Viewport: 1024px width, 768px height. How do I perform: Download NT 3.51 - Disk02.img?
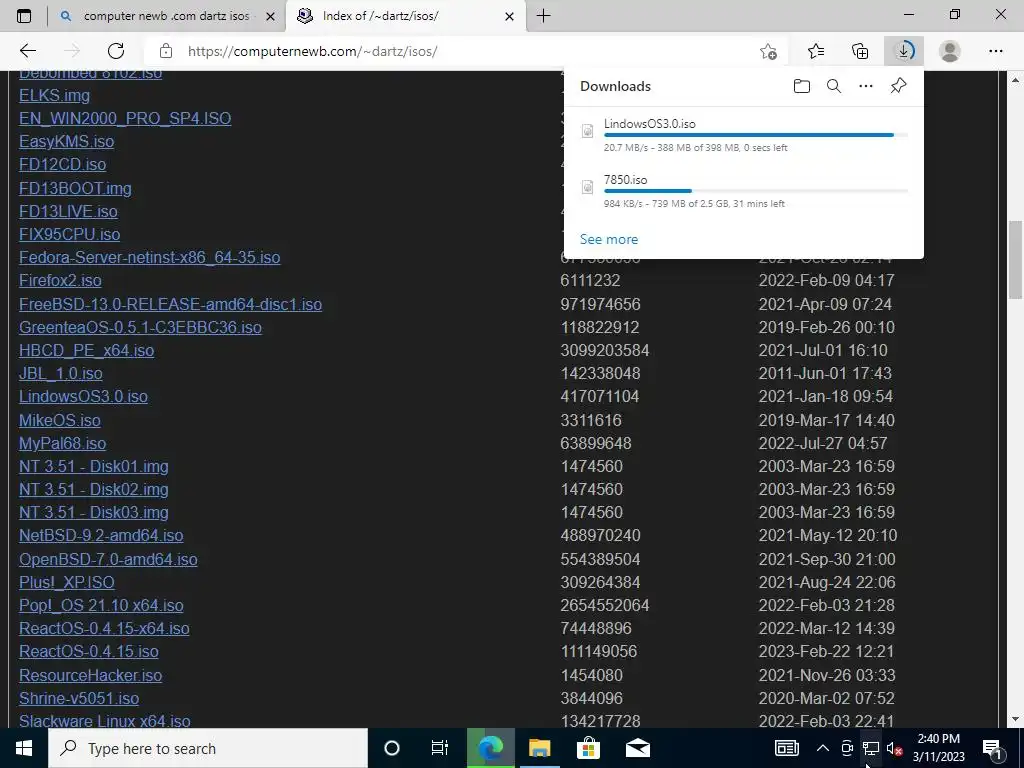[x=93, y=489]
